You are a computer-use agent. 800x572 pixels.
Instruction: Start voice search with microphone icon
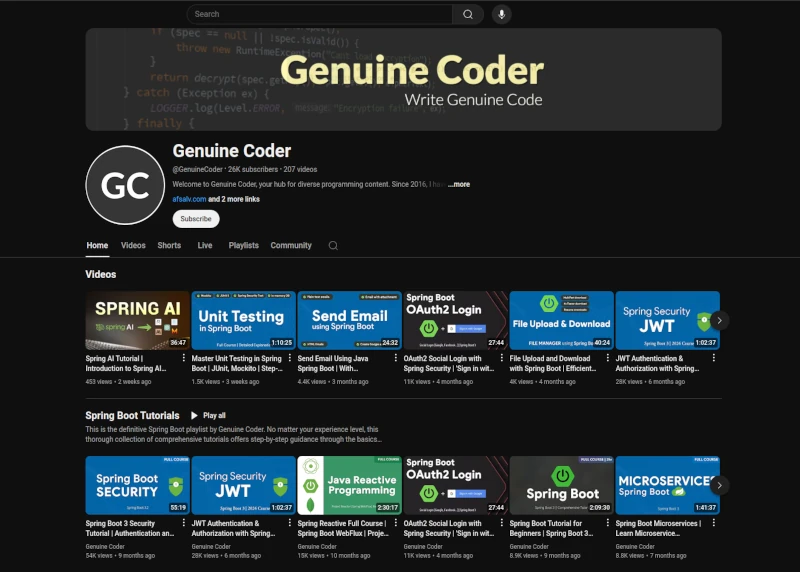(502, 14)
